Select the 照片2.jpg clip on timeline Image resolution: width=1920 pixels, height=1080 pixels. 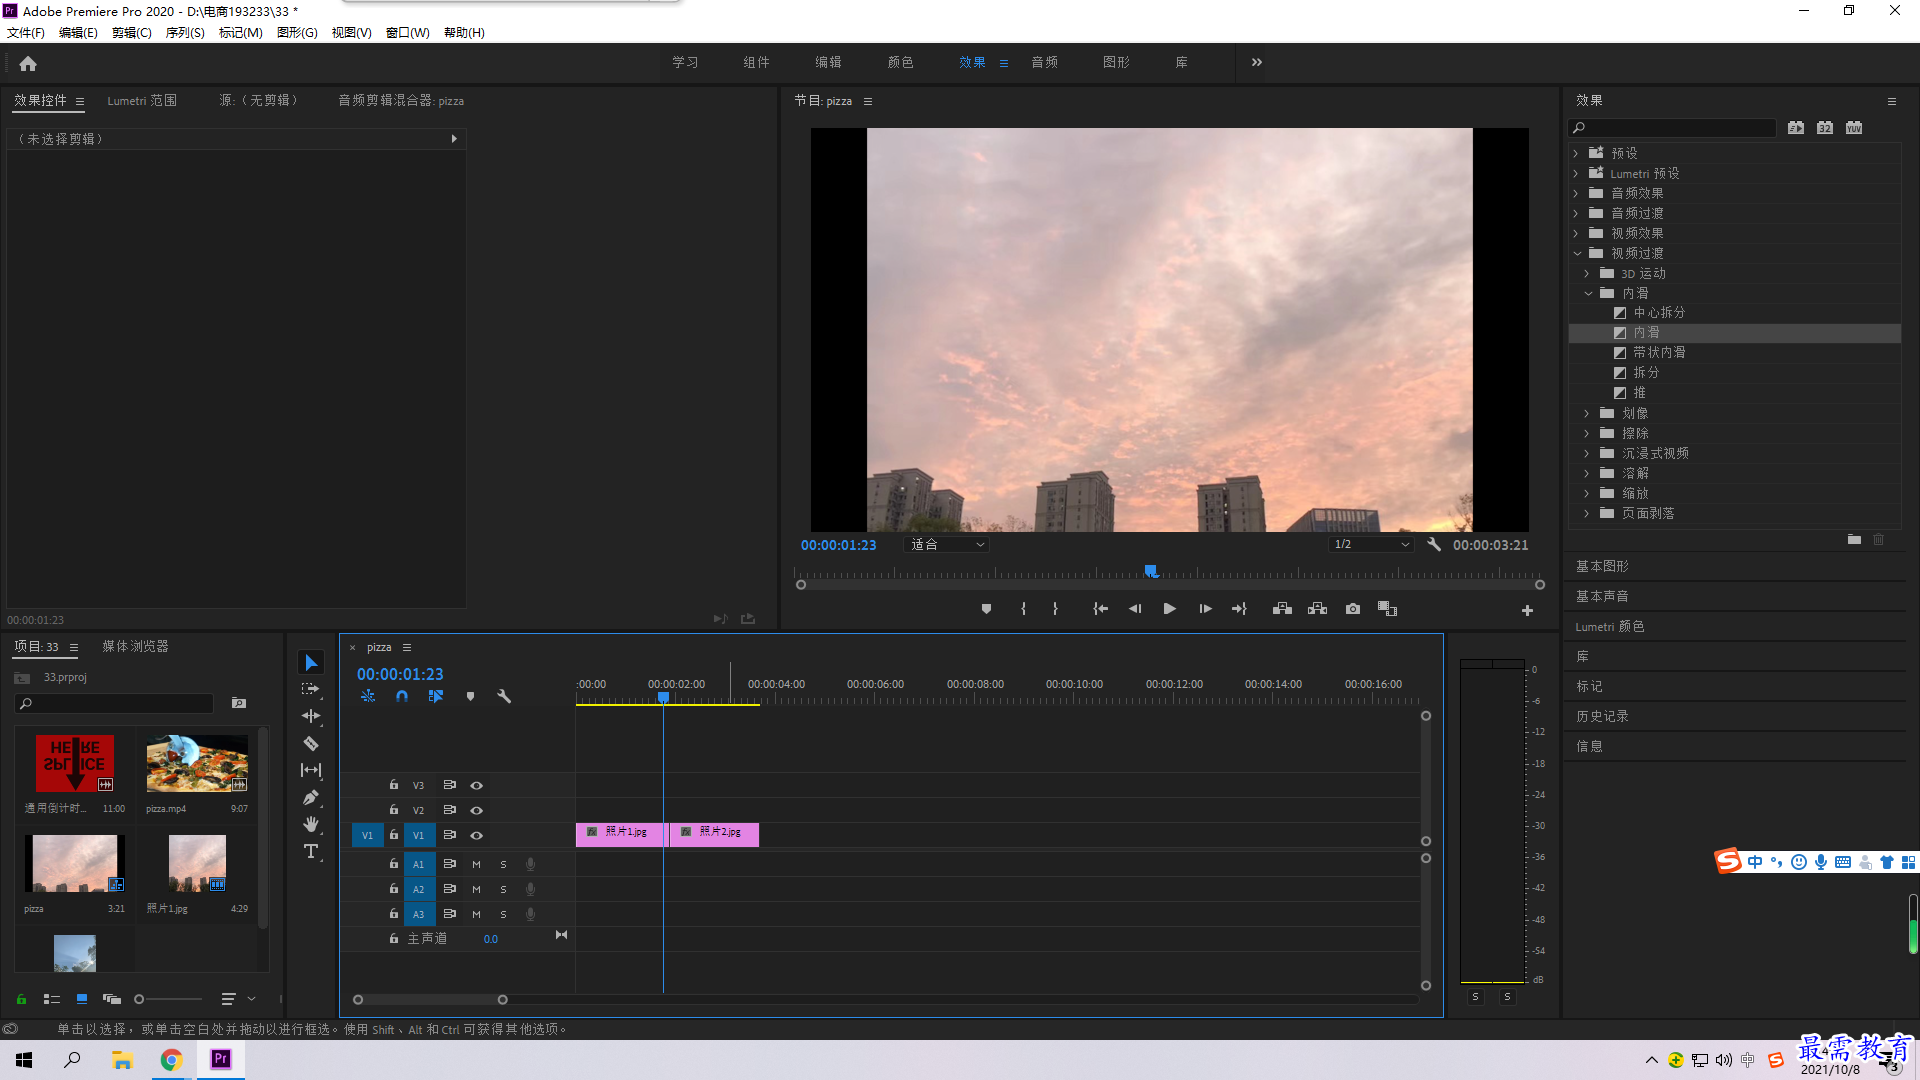pos(714,835)
